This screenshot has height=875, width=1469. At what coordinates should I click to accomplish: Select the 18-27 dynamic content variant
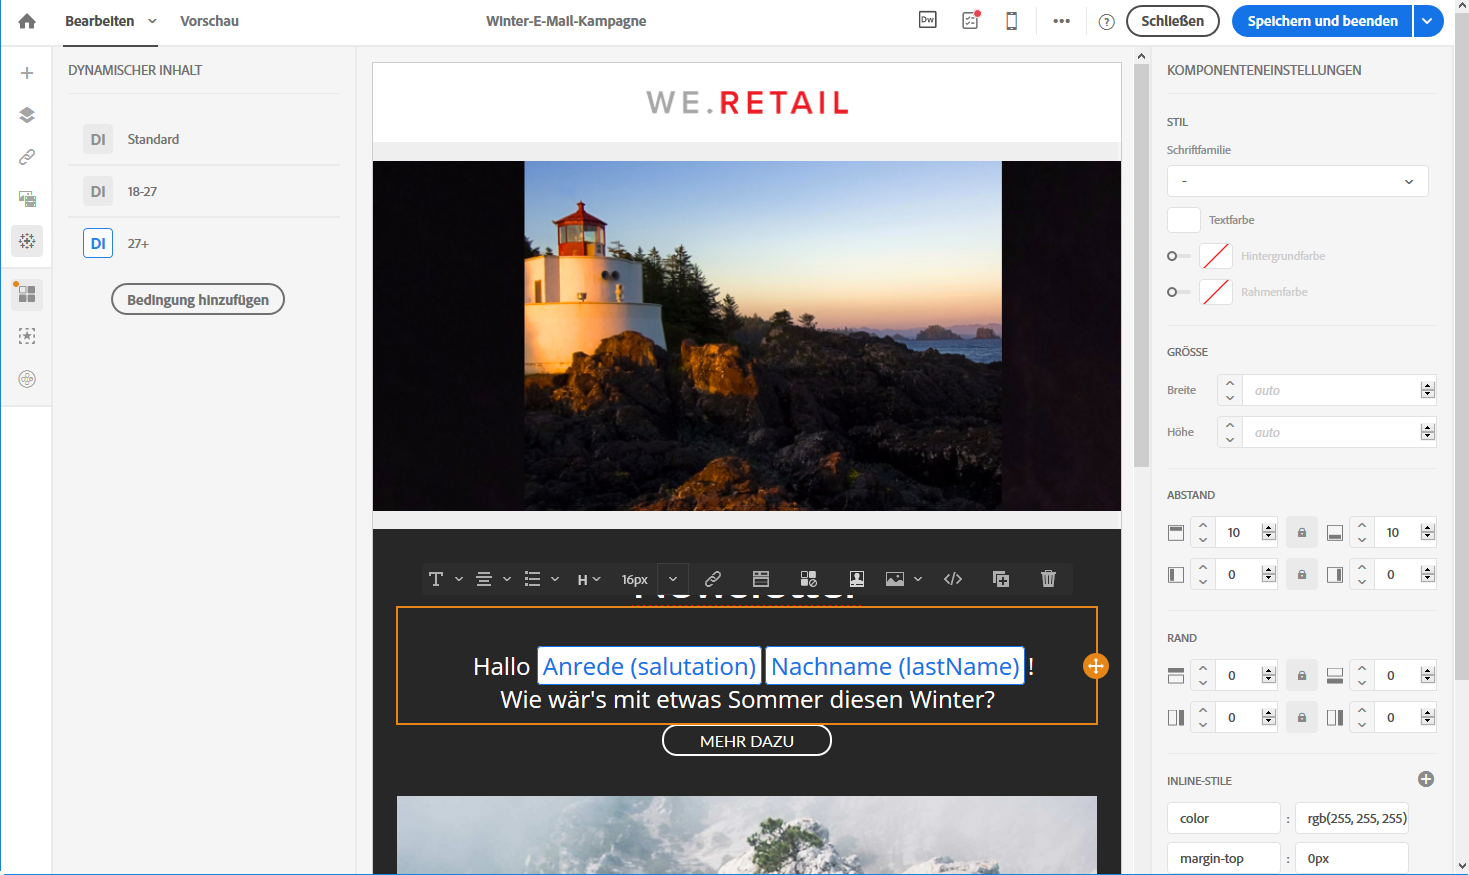(142, 192)
